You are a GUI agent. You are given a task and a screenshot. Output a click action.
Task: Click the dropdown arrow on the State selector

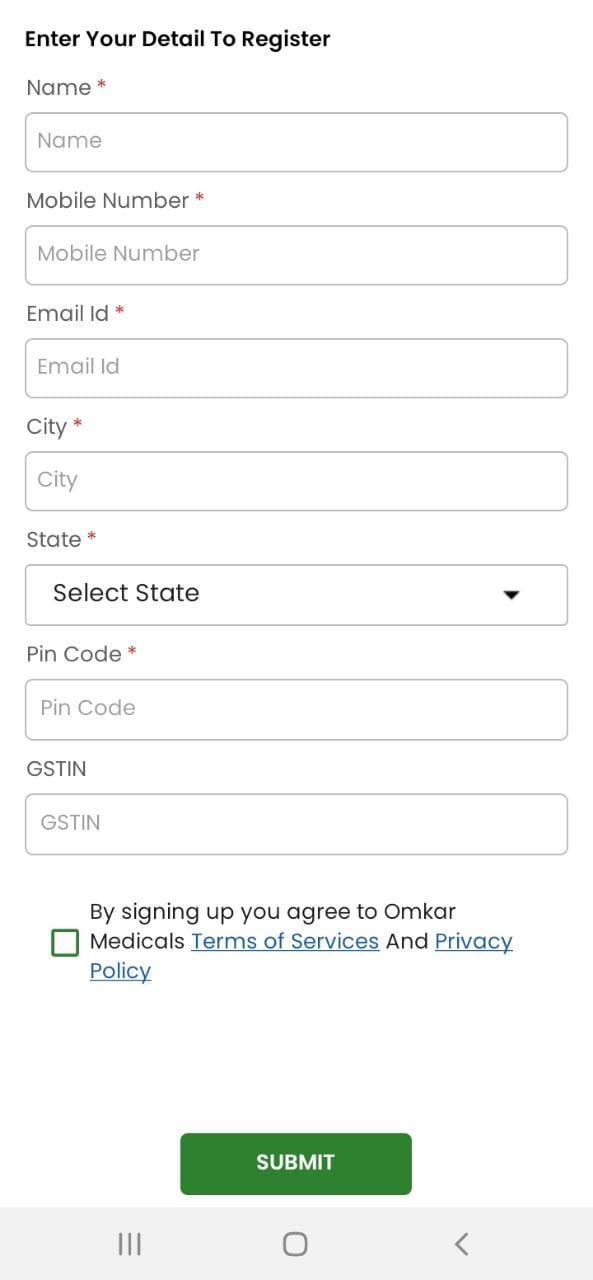[511, 594]
